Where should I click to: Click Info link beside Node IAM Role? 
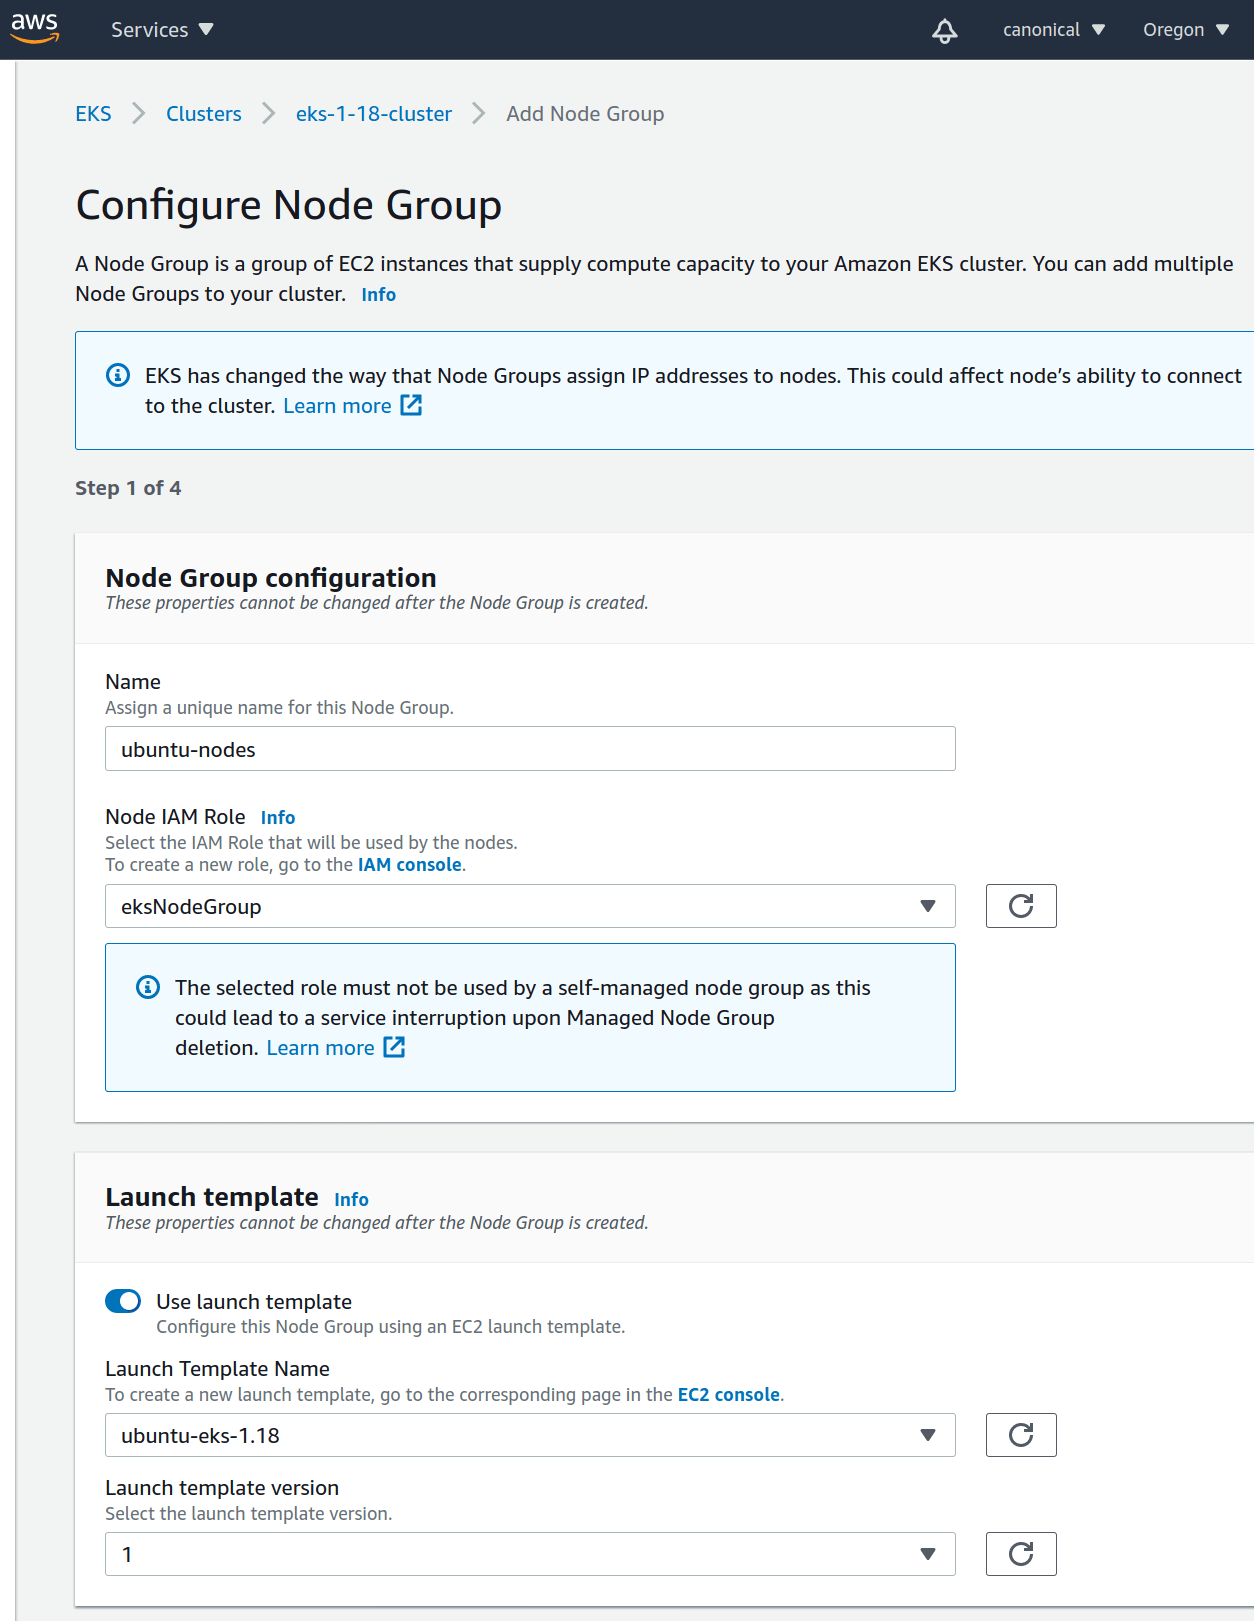click(x=278, y=817)
